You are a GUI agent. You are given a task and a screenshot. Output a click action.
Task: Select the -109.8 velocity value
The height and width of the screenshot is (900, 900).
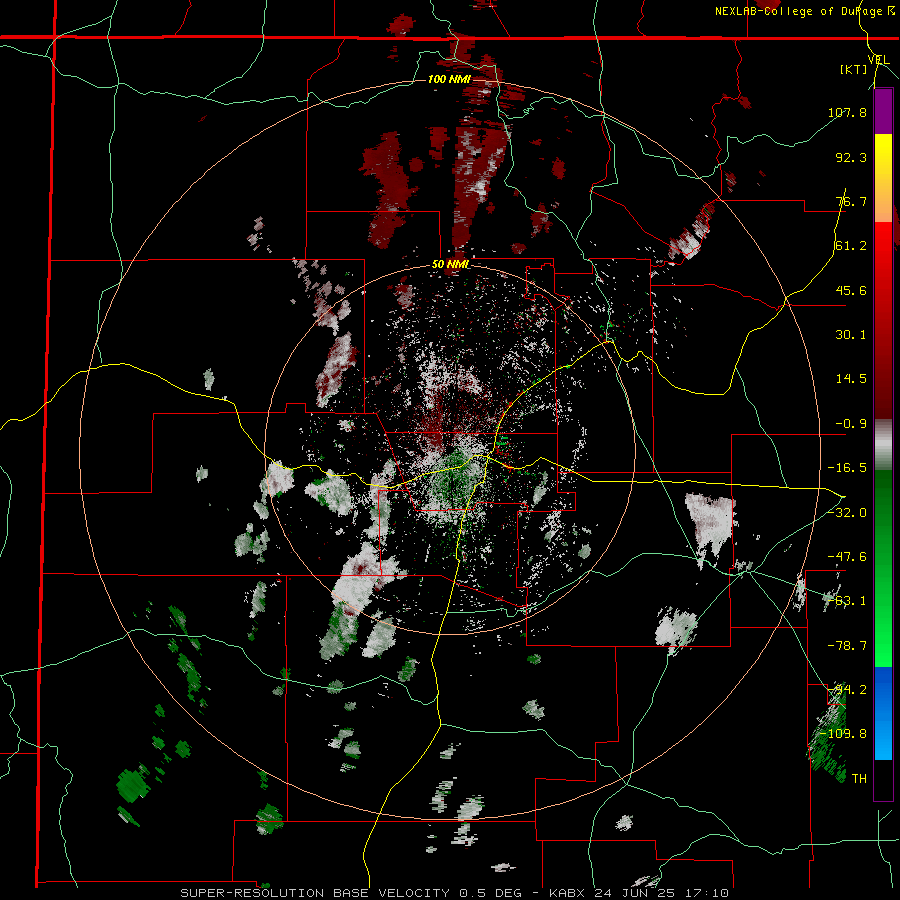point(844,734)
